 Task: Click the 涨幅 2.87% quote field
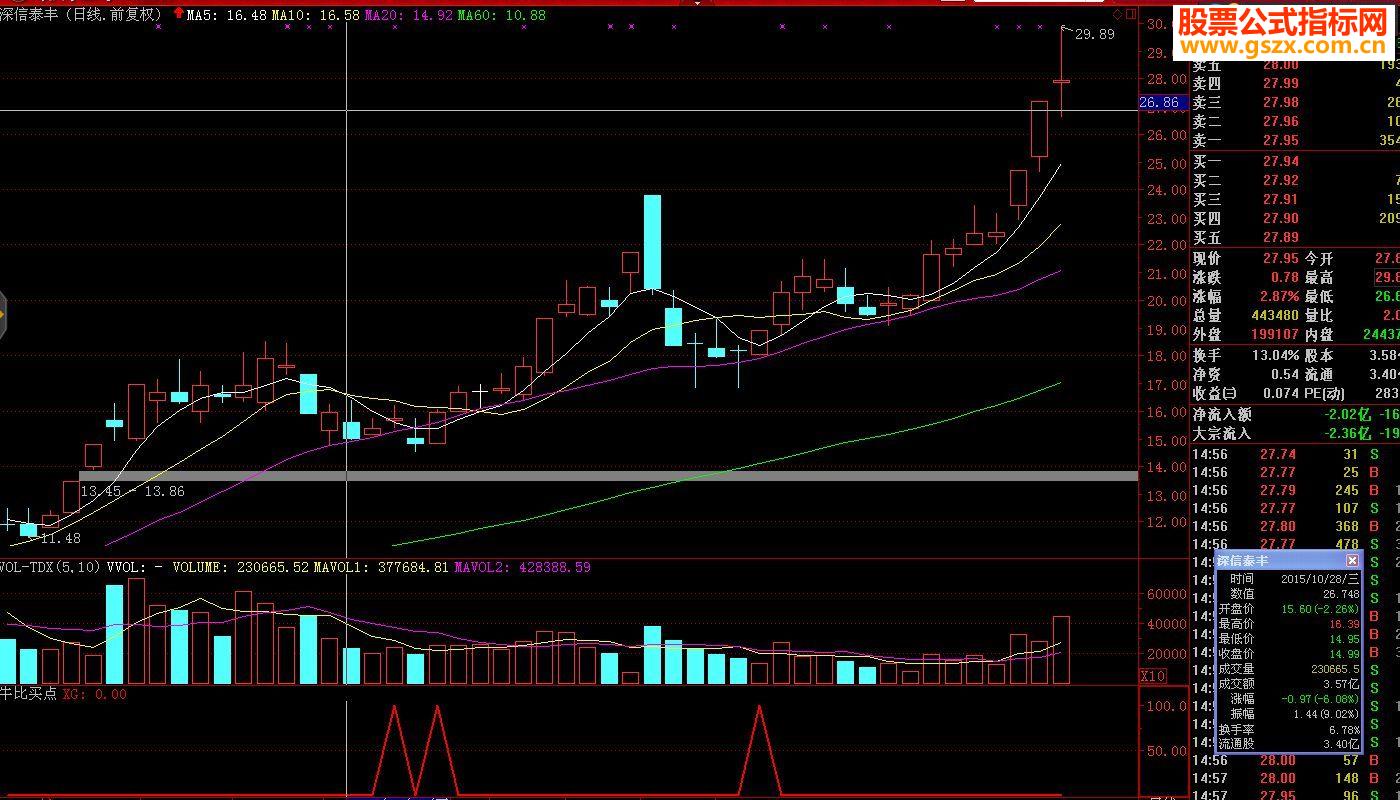[1246, 297]
